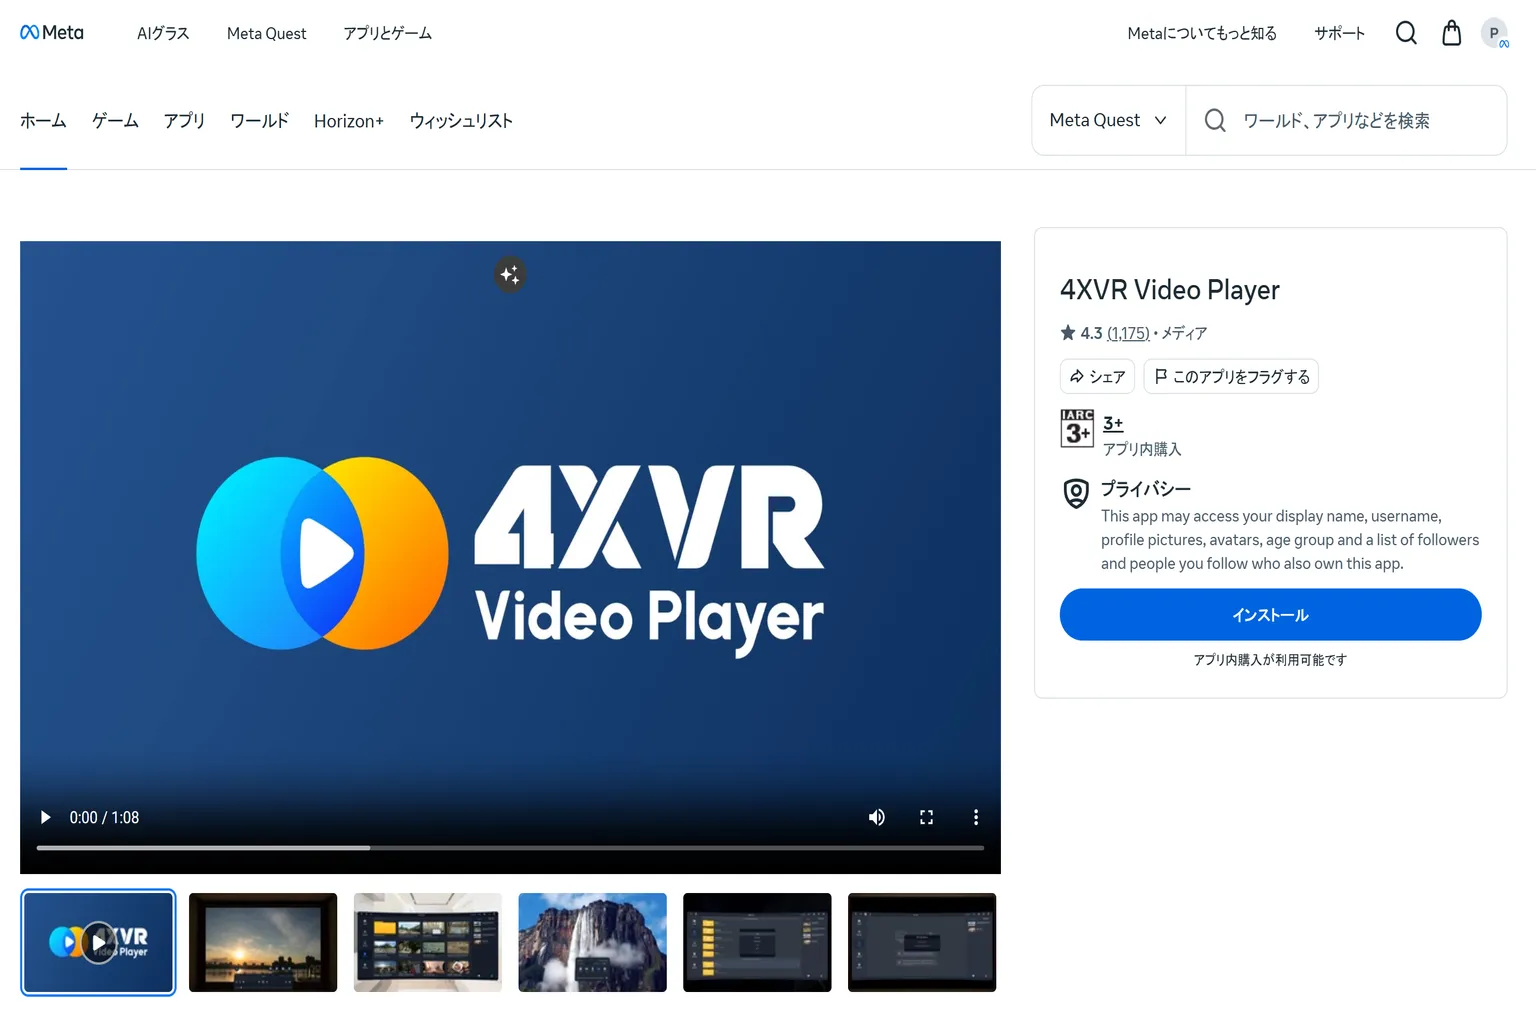Click the アプリ内購入が利用可能です note
The width and height of the screenshot is (1536, 1024).
click(x=1270, y=660)
